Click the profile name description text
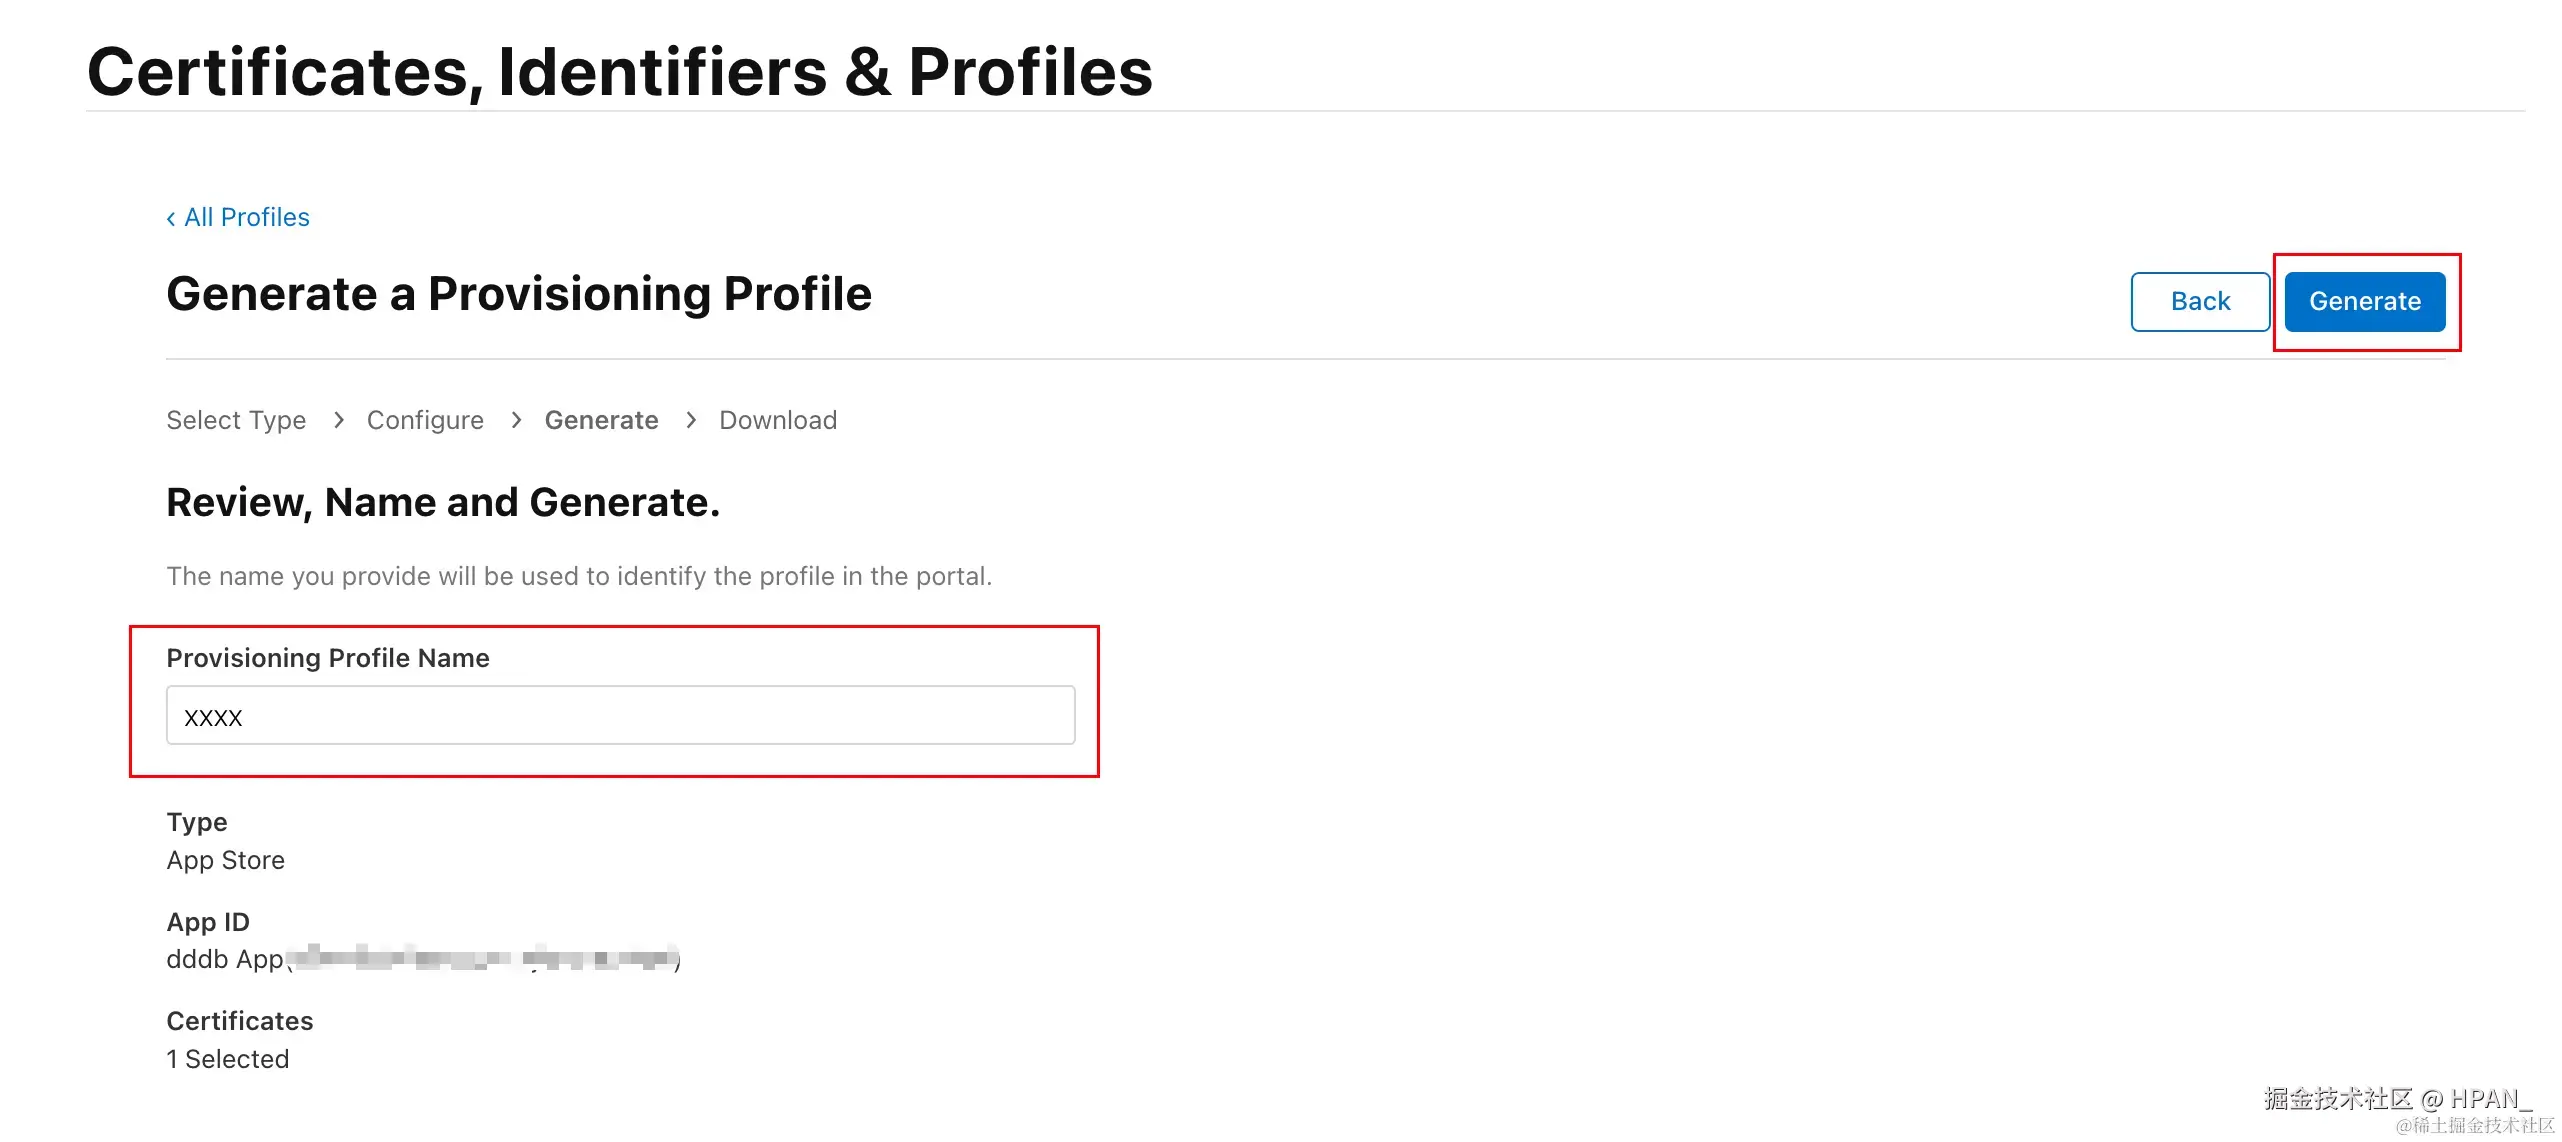 579,576
